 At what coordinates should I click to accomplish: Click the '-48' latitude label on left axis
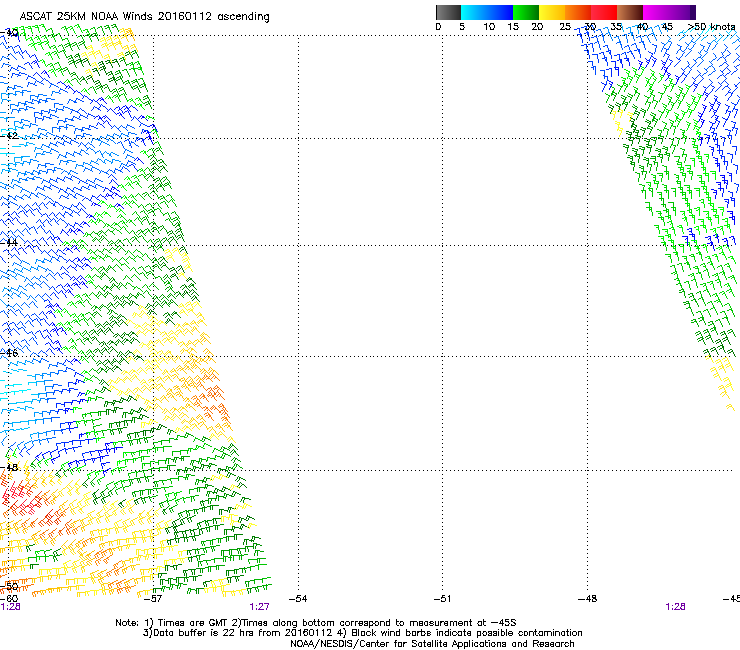[x=9, y=467]
